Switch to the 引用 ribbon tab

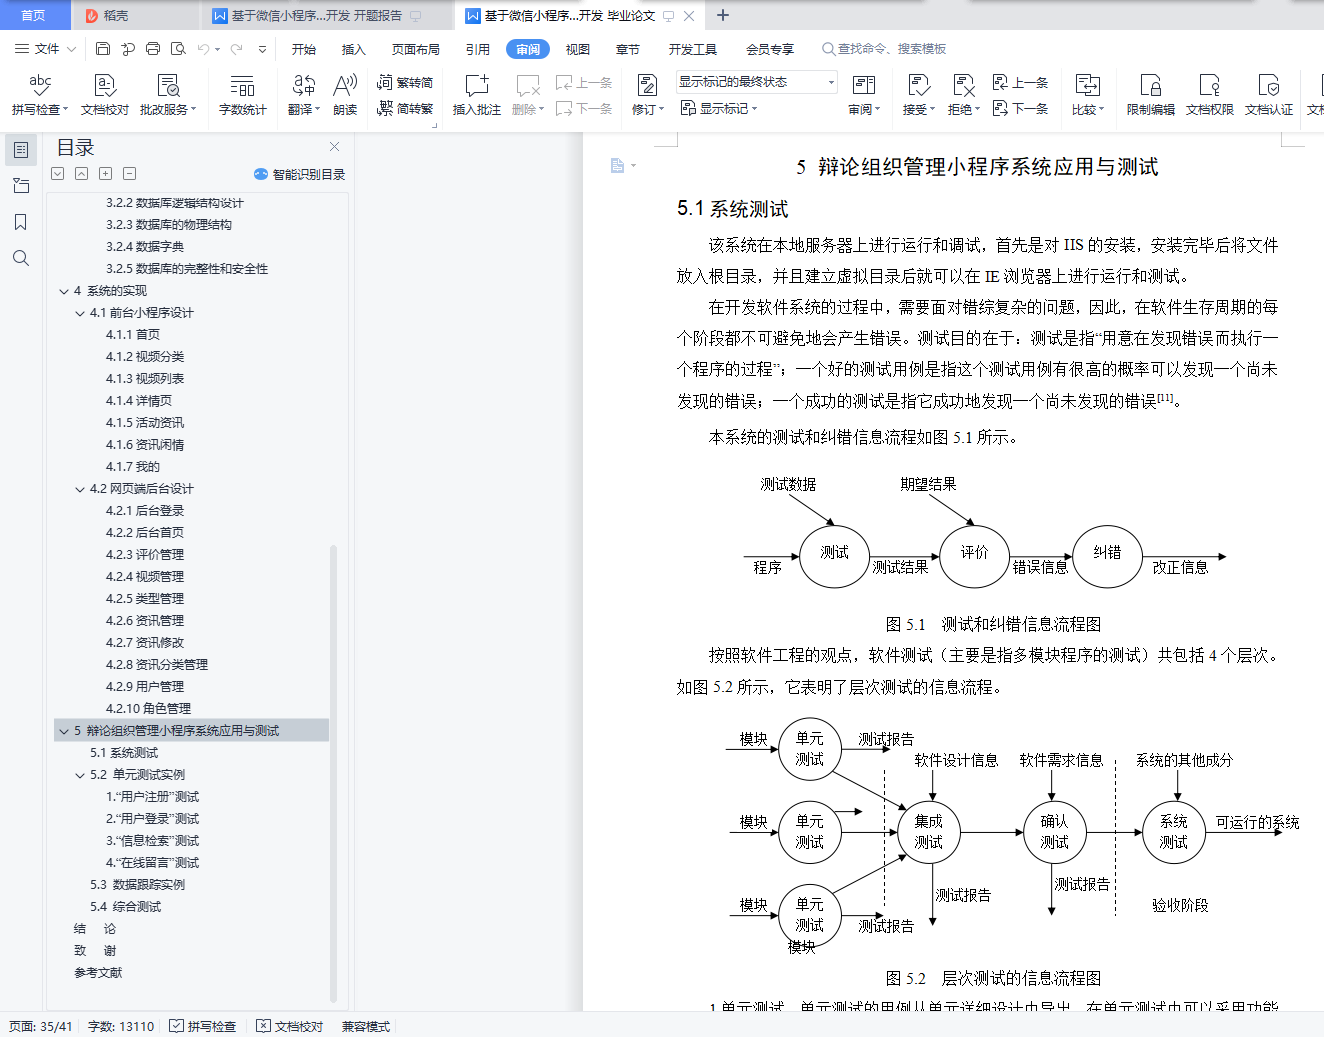pyautogui.click(x=477, y=49)
